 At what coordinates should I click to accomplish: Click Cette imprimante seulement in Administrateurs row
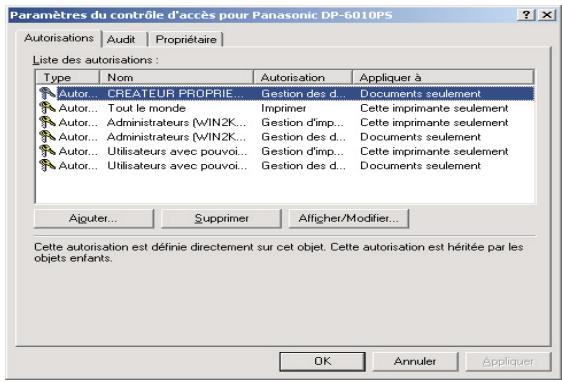[x=434, y=122]
